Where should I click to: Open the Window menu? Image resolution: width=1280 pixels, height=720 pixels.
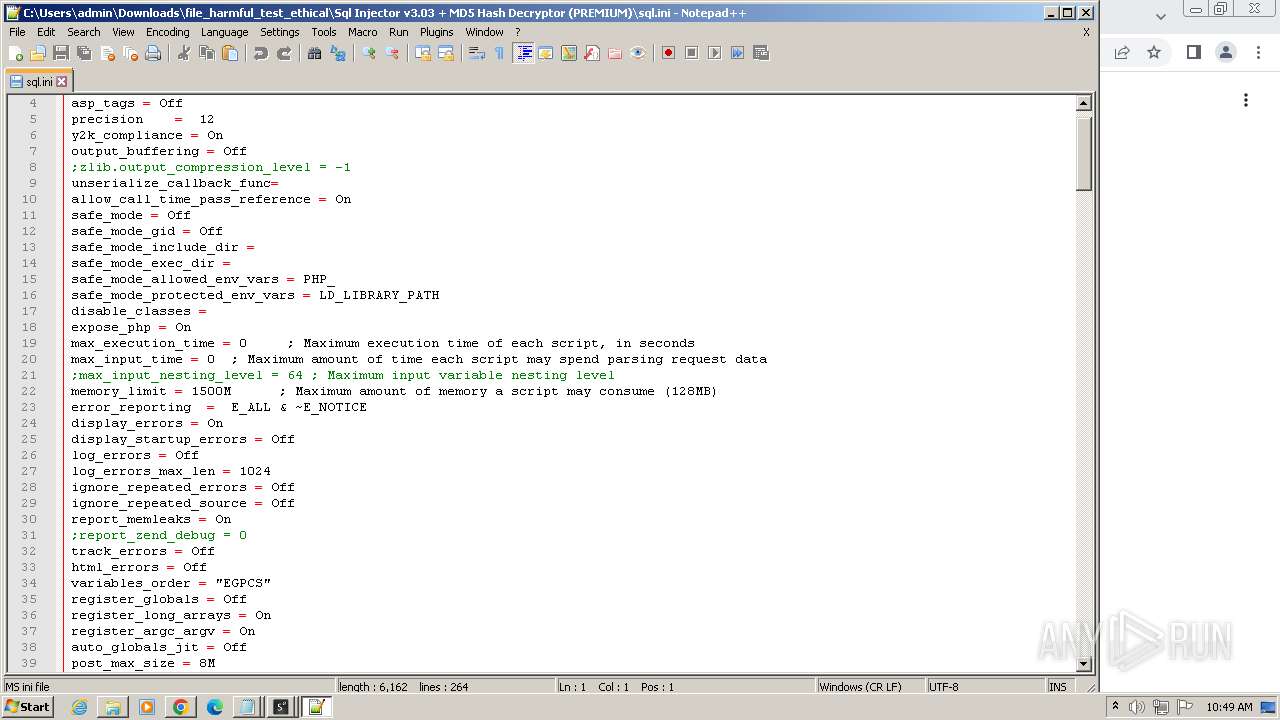484,32
